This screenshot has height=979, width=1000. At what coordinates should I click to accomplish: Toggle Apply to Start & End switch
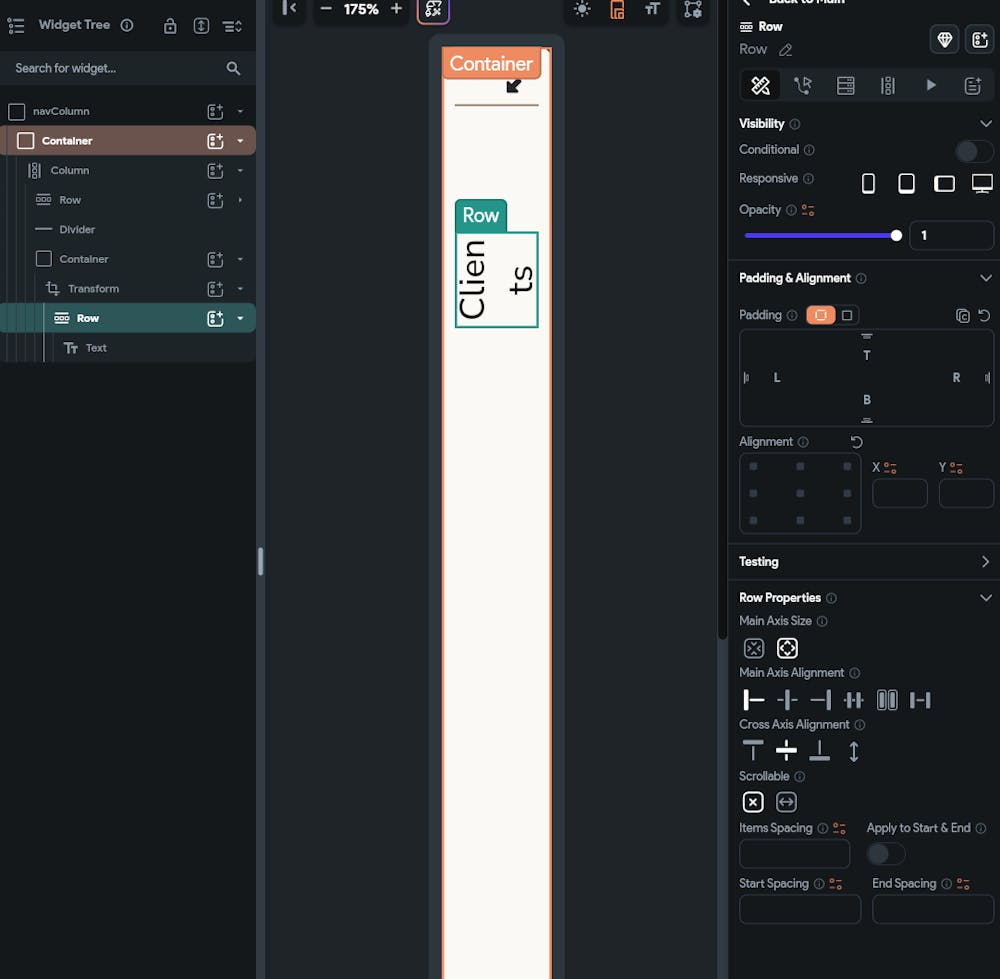tap(885, 854)
